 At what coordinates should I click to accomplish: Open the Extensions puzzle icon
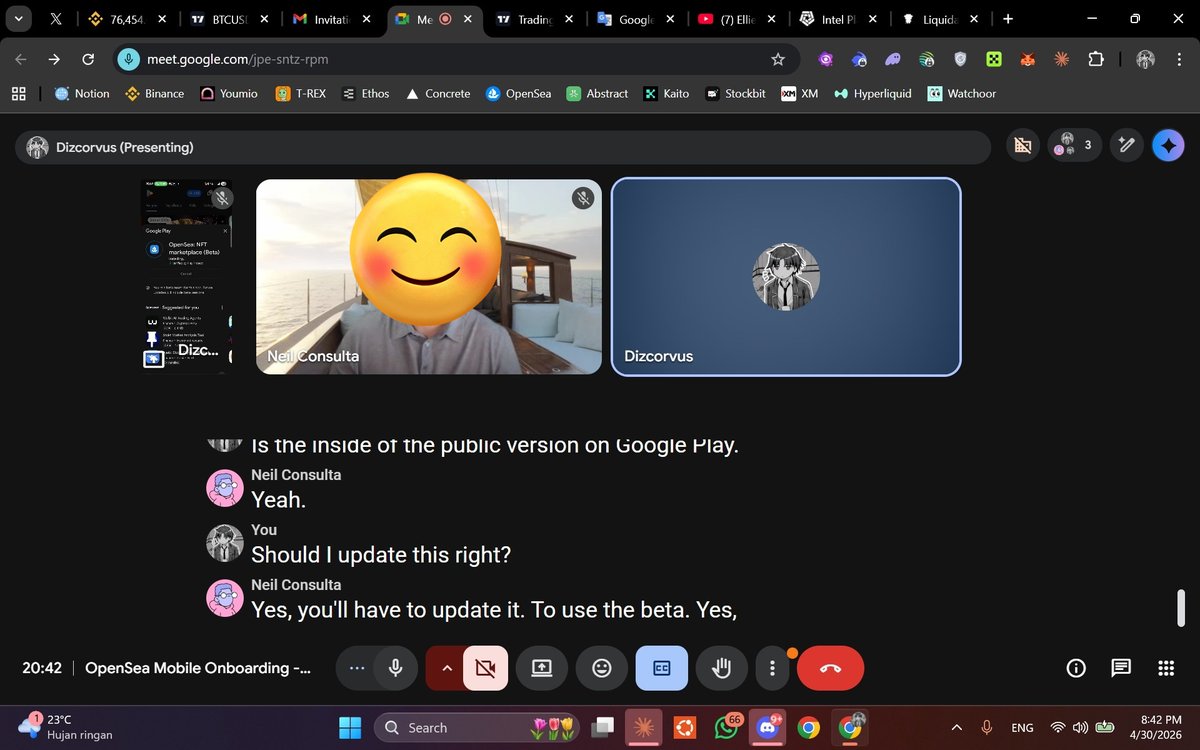pos(1095,59)
